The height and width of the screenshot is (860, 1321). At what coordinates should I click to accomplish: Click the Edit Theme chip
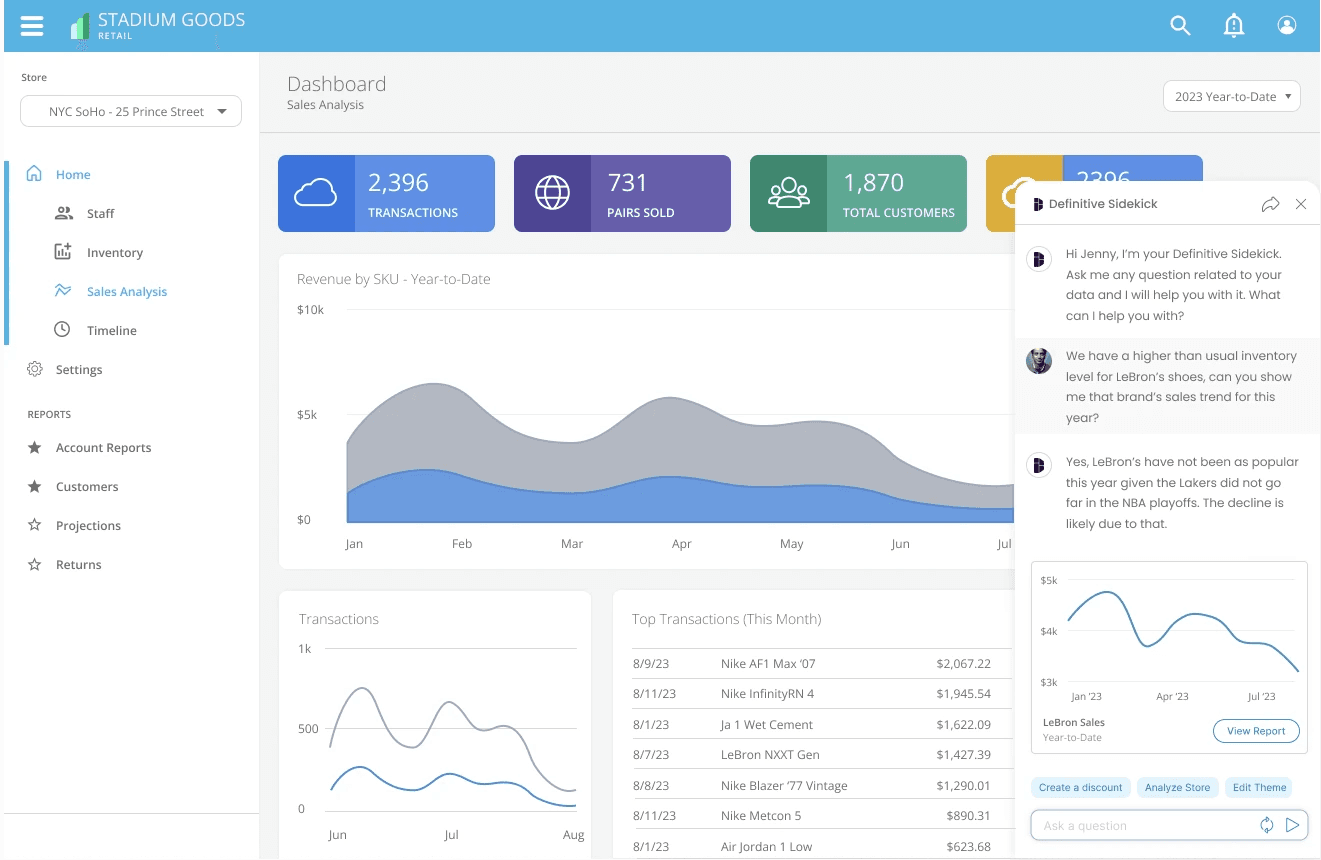coord(1259,787)
